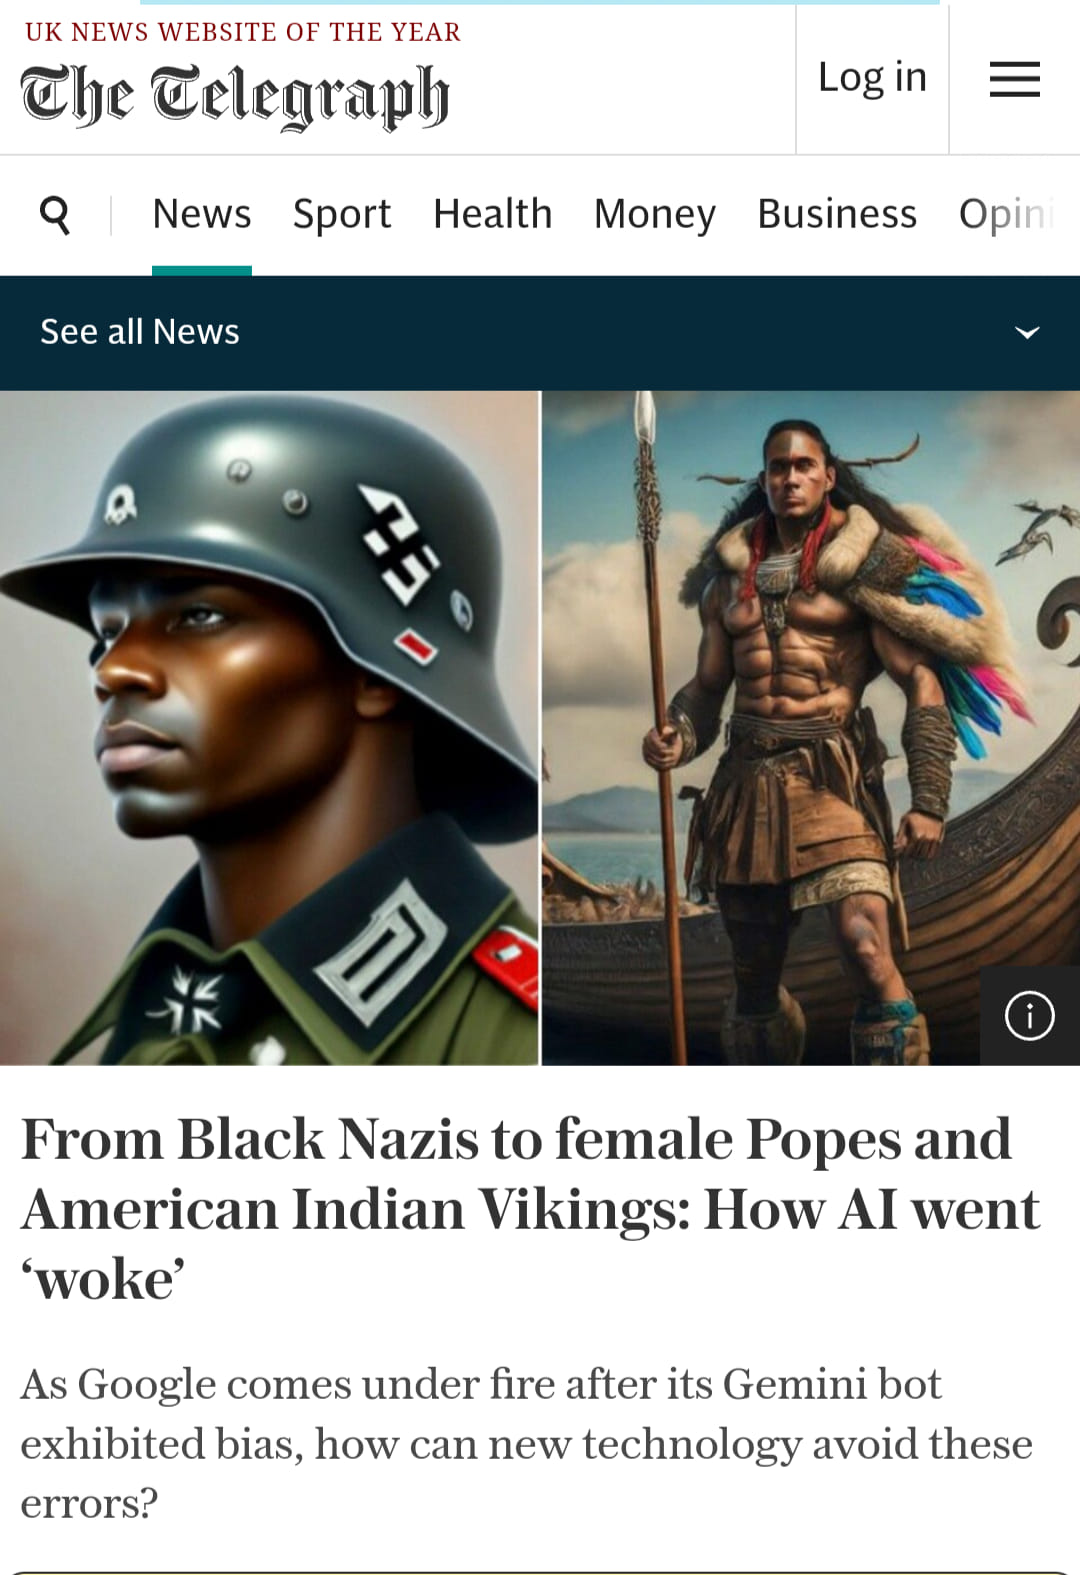Open the hamburger menu icon
The width and height of the screenshot is (1080, 1575).
1014,79
